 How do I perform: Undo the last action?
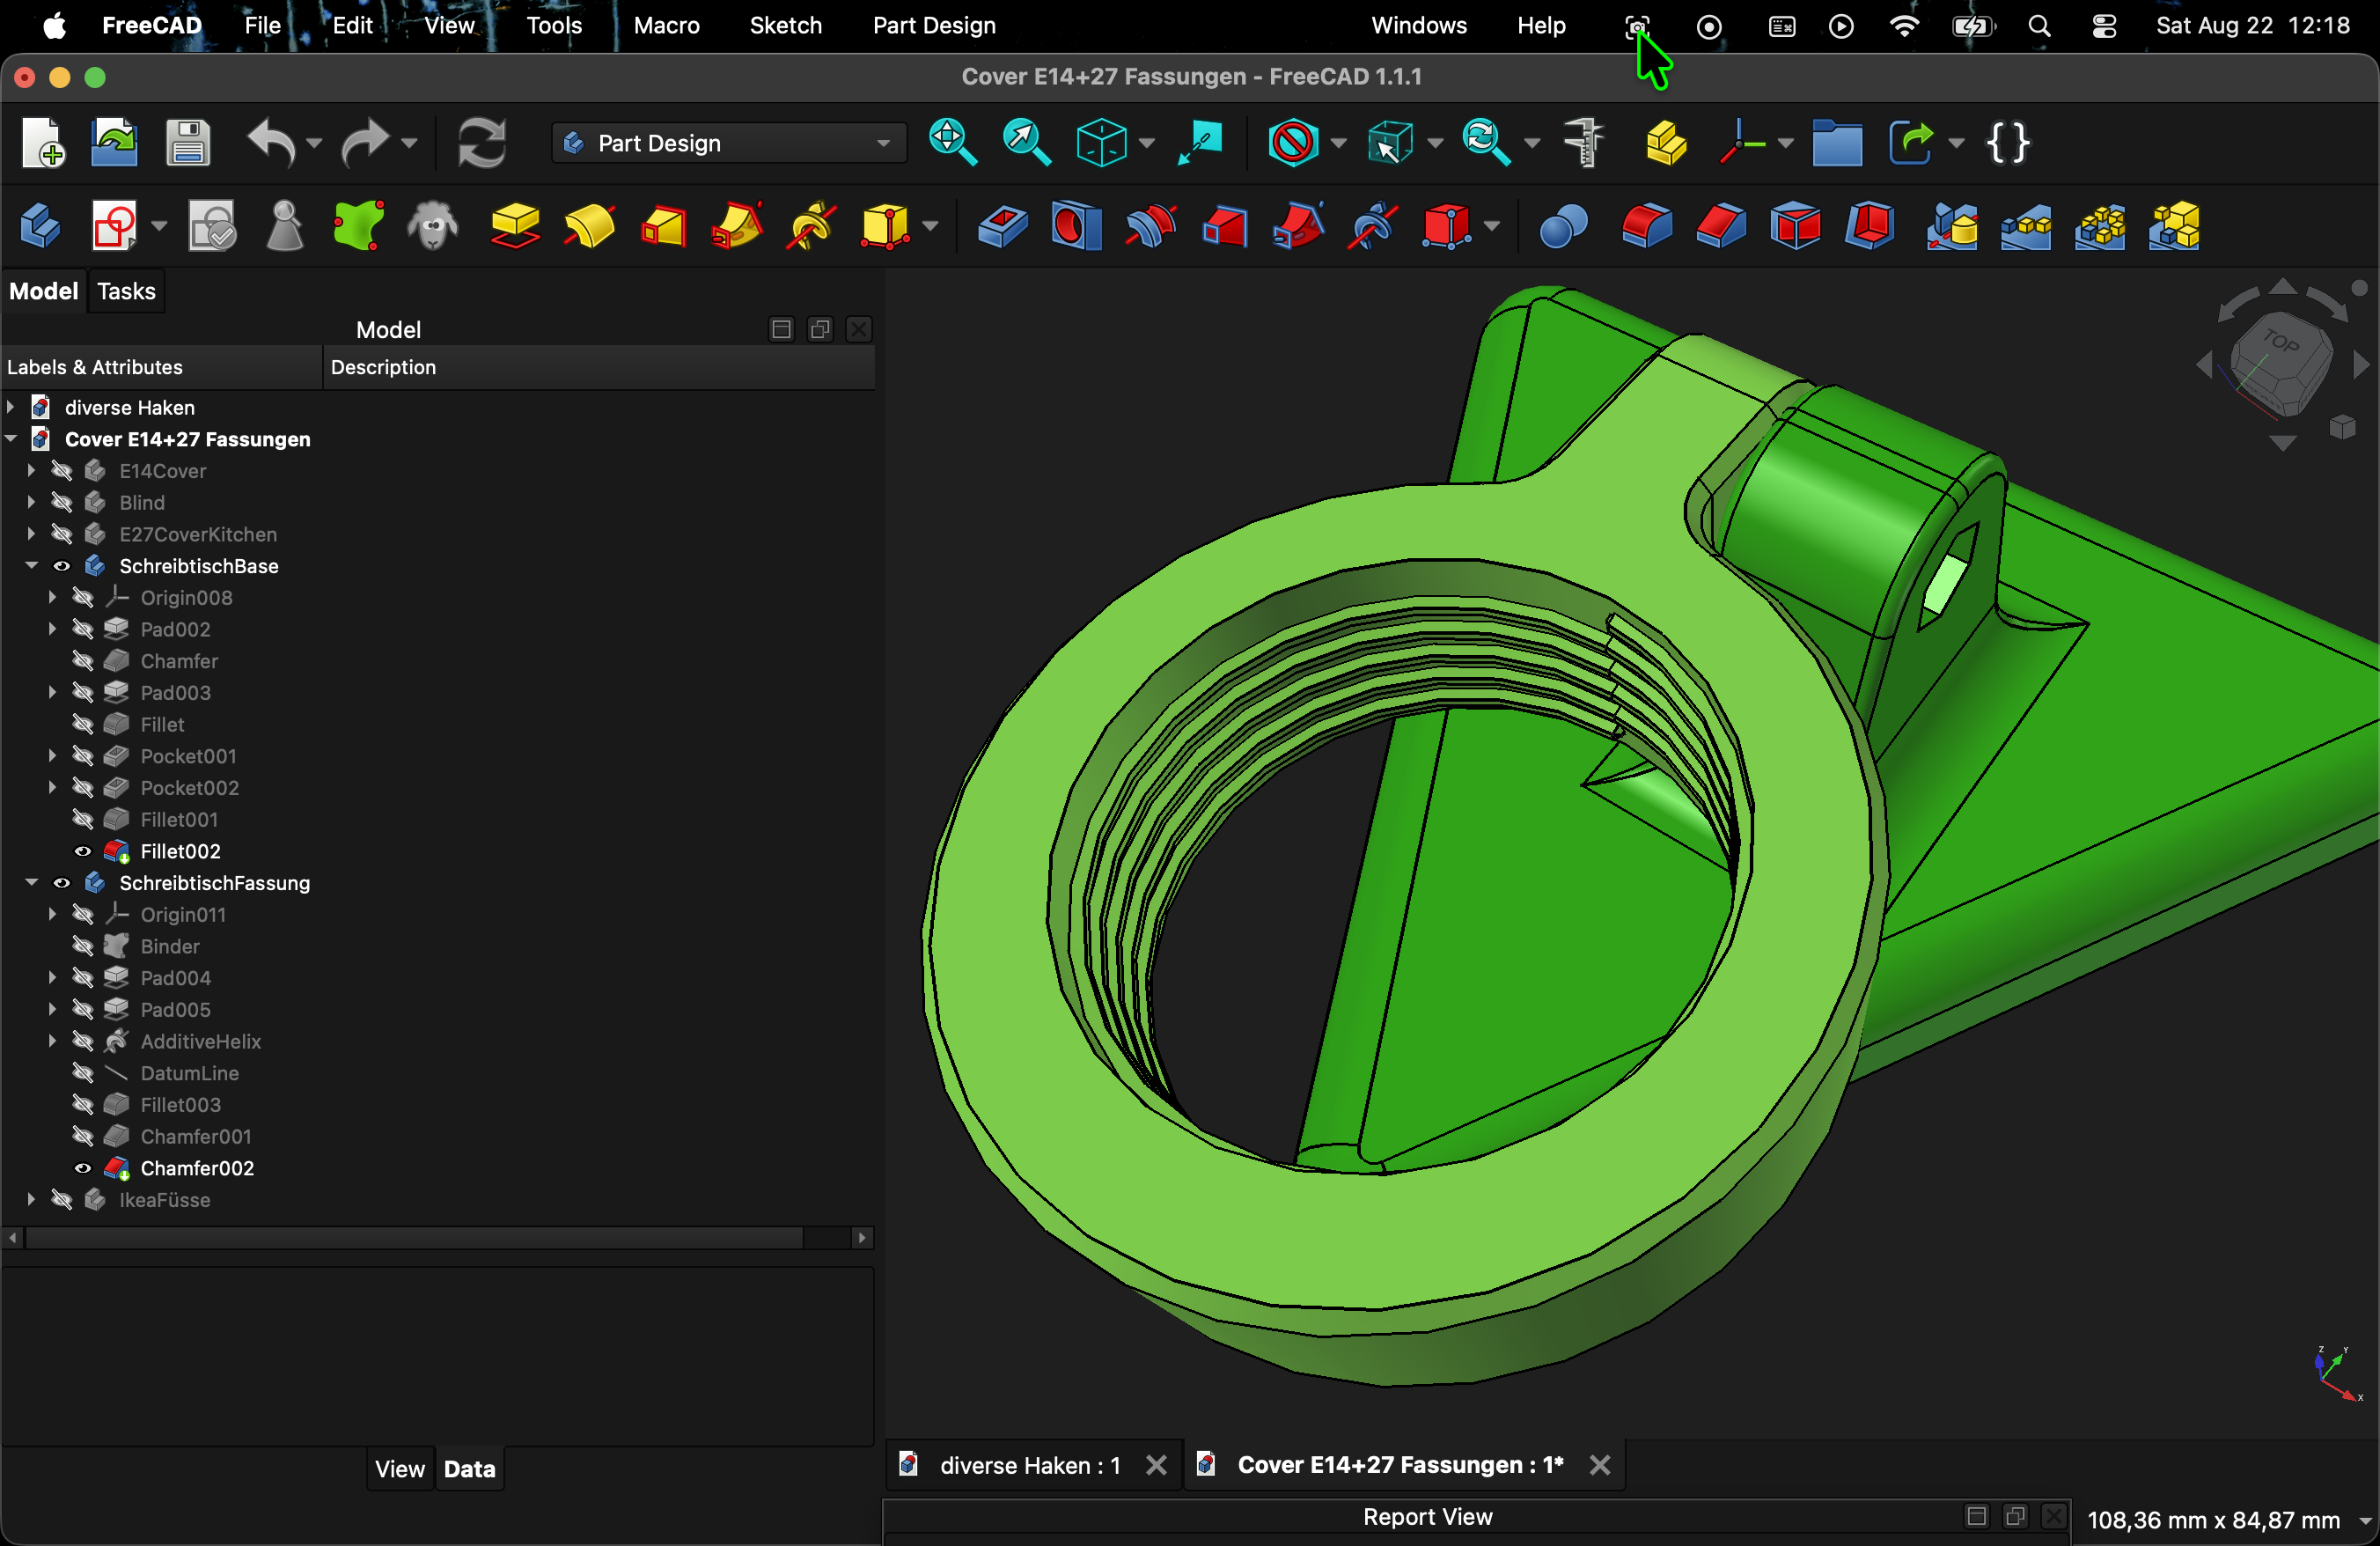point(271,143)
